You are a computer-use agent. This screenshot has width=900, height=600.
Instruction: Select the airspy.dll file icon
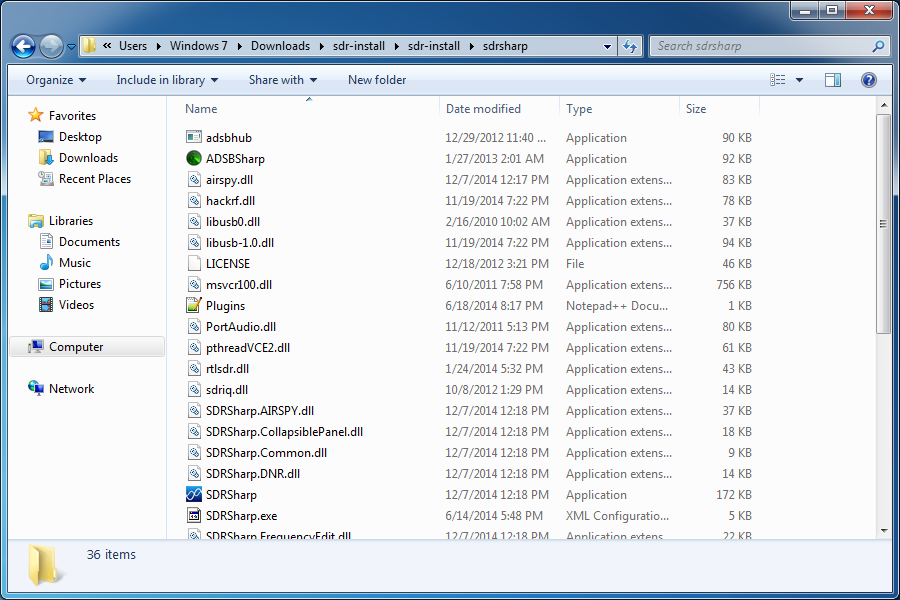[194, 179]
